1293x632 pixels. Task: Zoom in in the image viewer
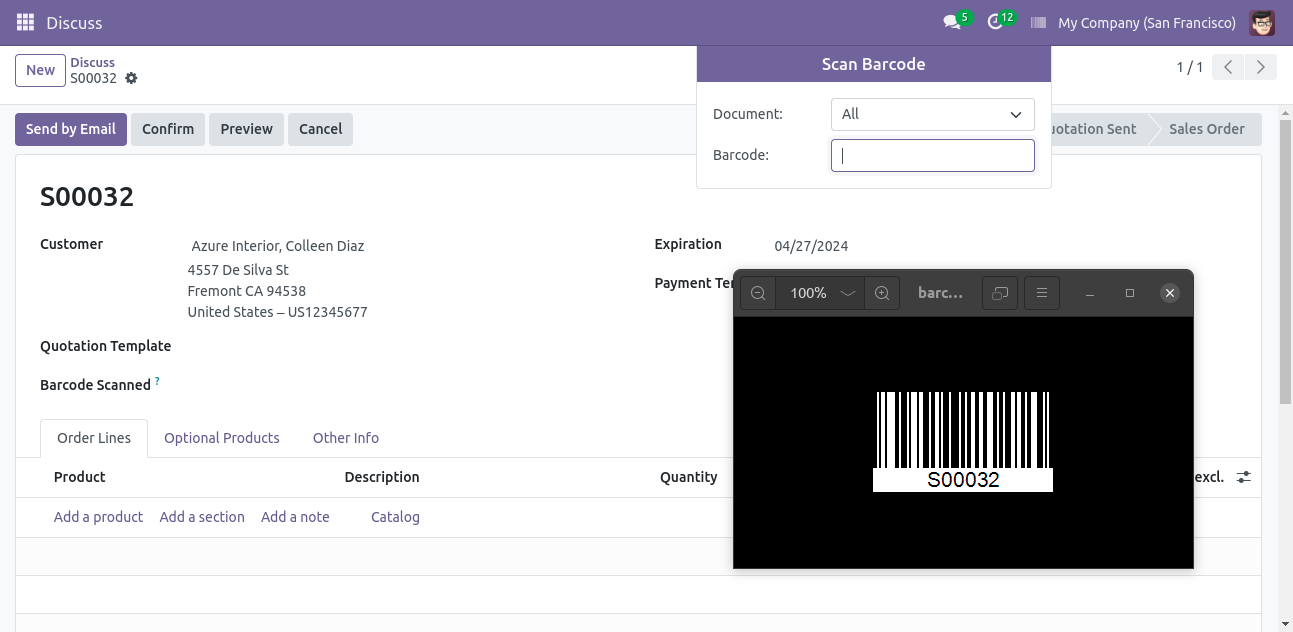point(882,293)
